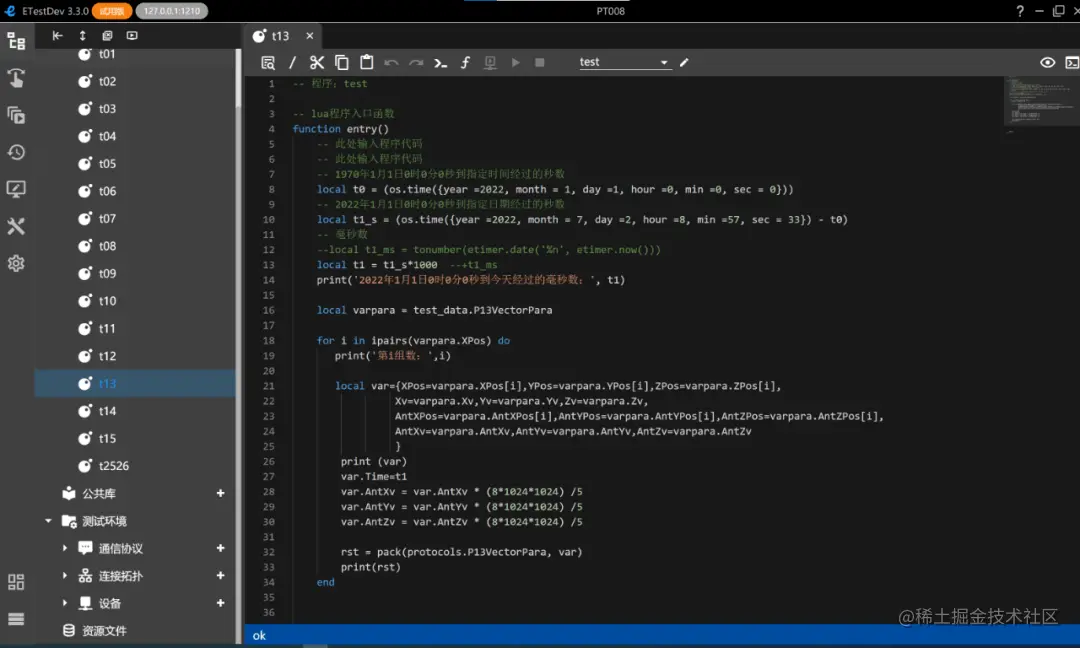The width and height of the screenshot is (1080, 648).
Task: Expand the 设备 tree node
Action: pos(65,603)
